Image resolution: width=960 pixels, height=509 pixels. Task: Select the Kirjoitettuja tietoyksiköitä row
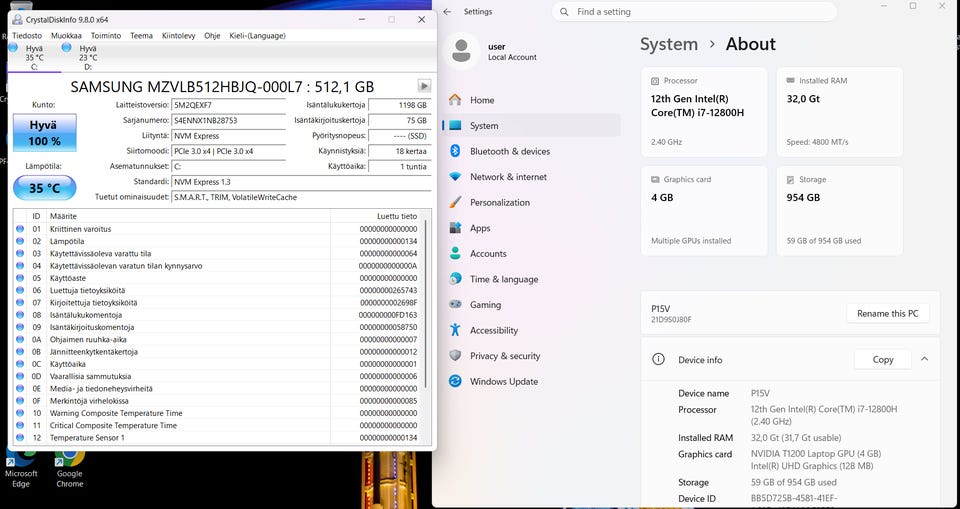coord(218,303)
